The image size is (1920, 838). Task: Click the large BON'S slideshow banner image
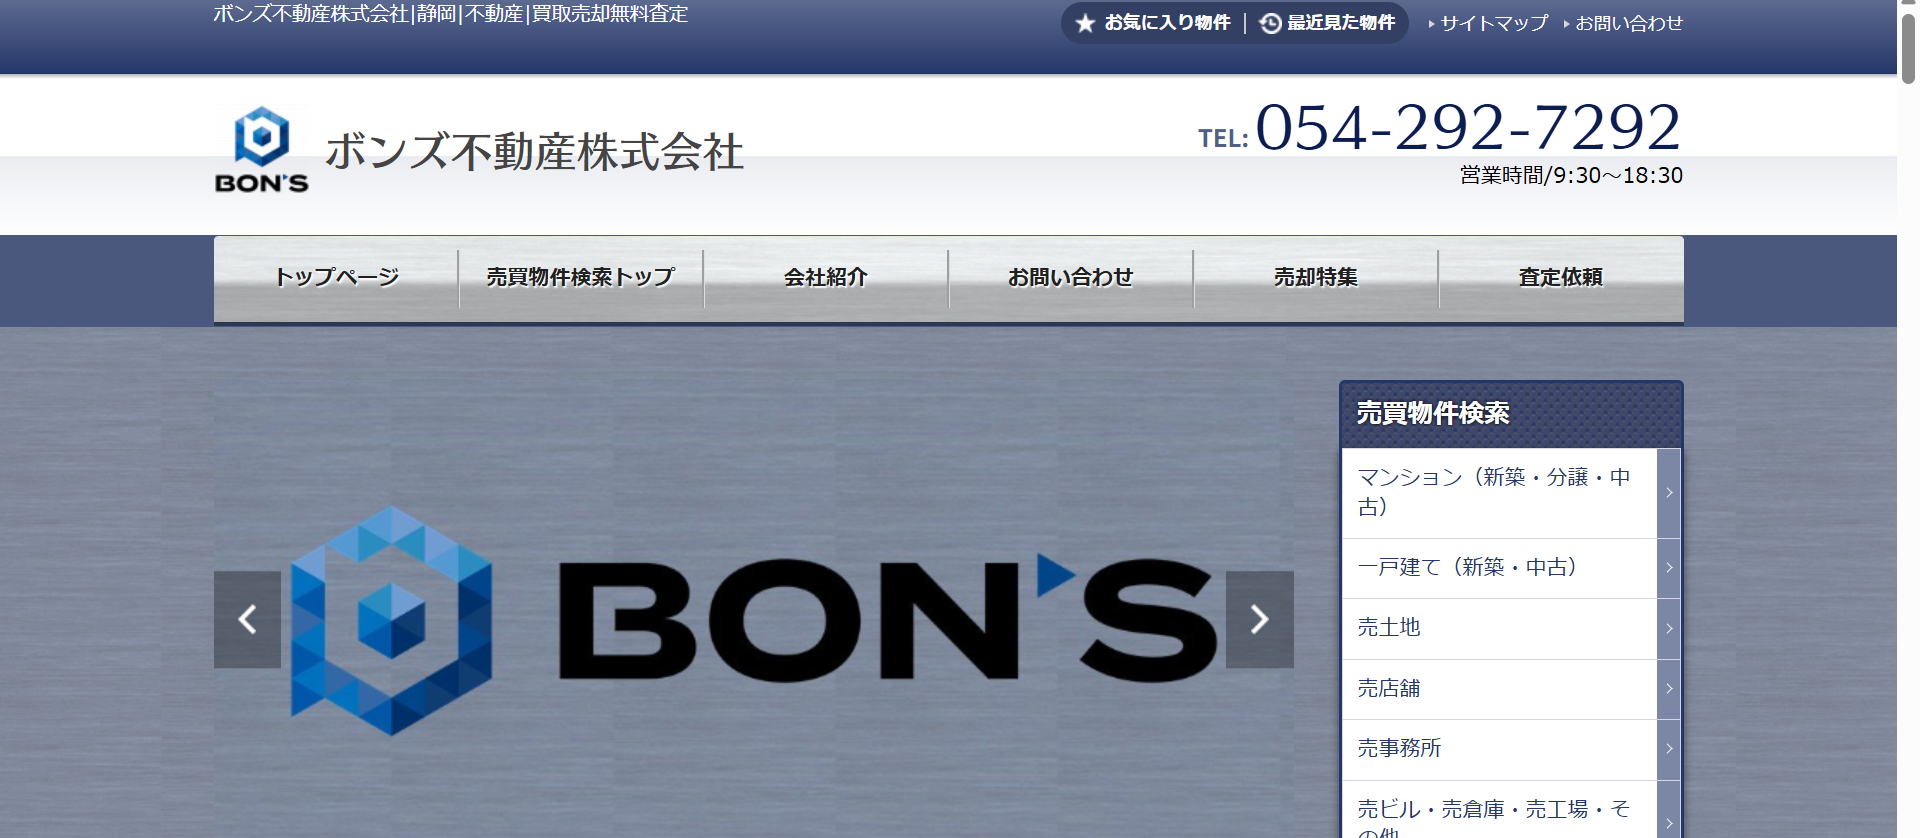click(x=754, y=620)
